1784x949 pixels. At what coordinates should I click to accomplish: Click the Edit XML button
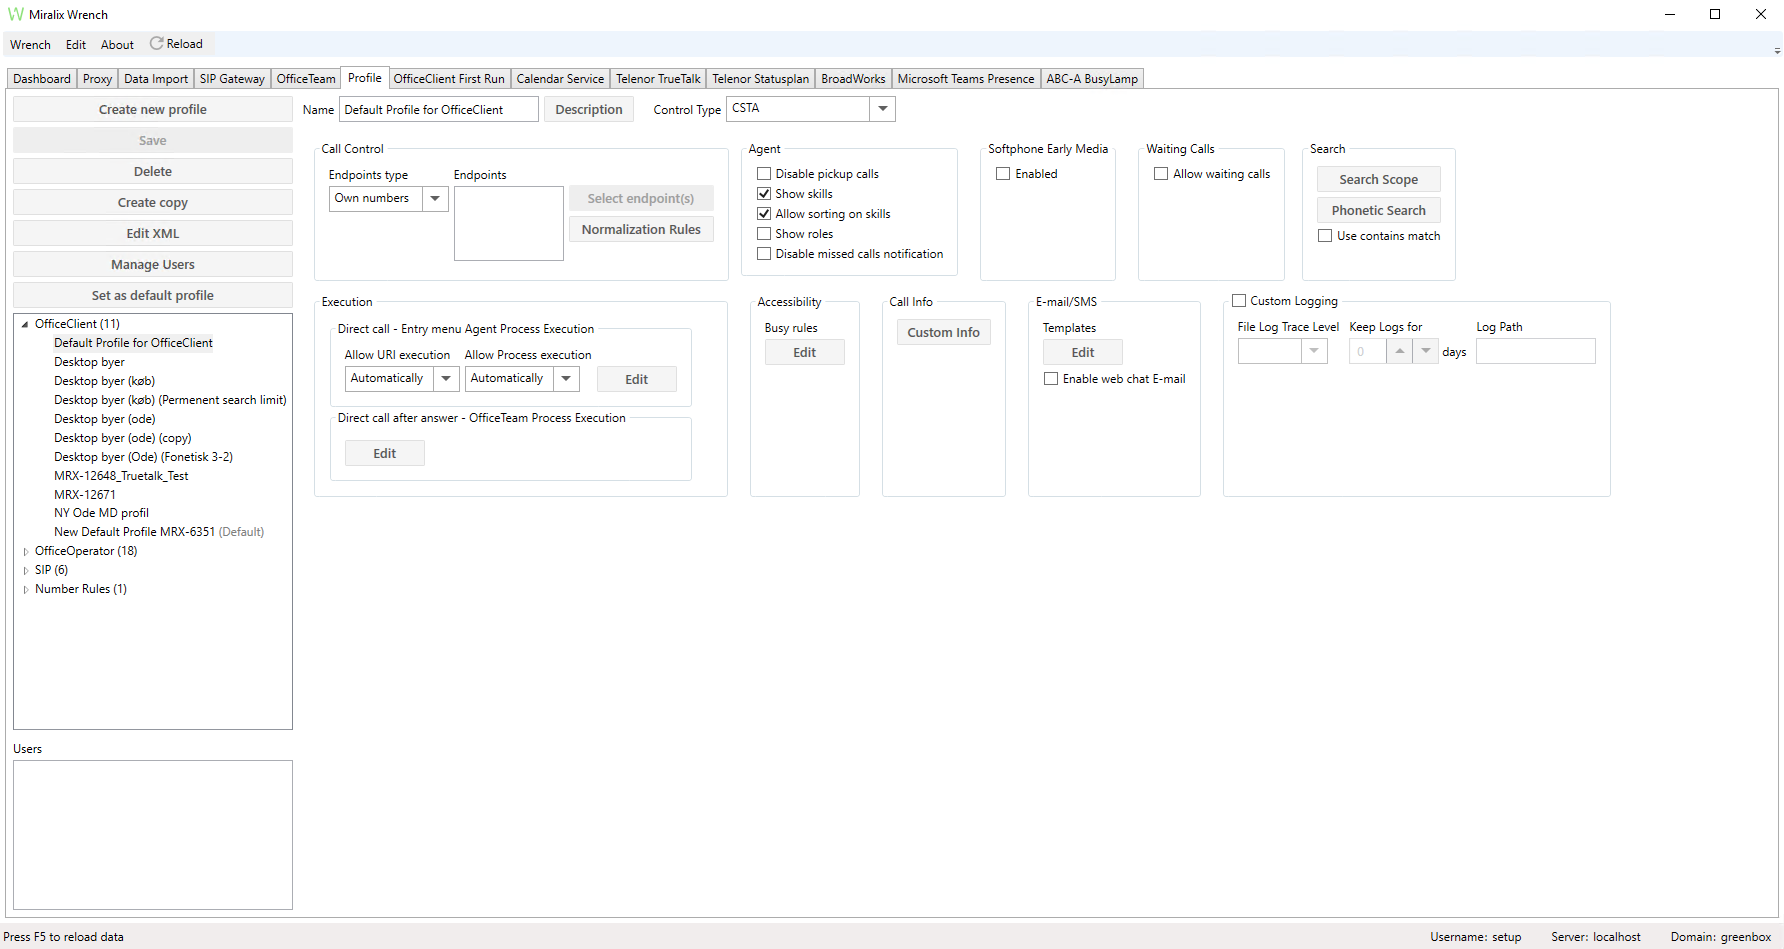[153, 234]
